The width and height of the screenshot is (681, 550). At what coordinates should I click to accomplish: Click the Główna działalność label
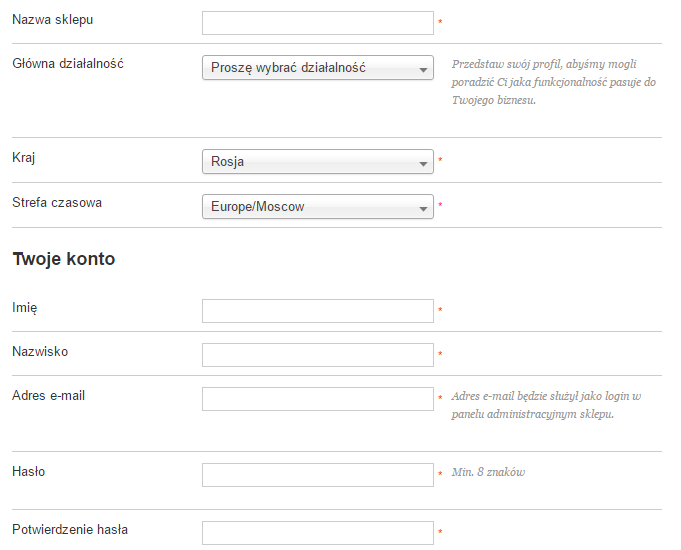pos(68,64)
